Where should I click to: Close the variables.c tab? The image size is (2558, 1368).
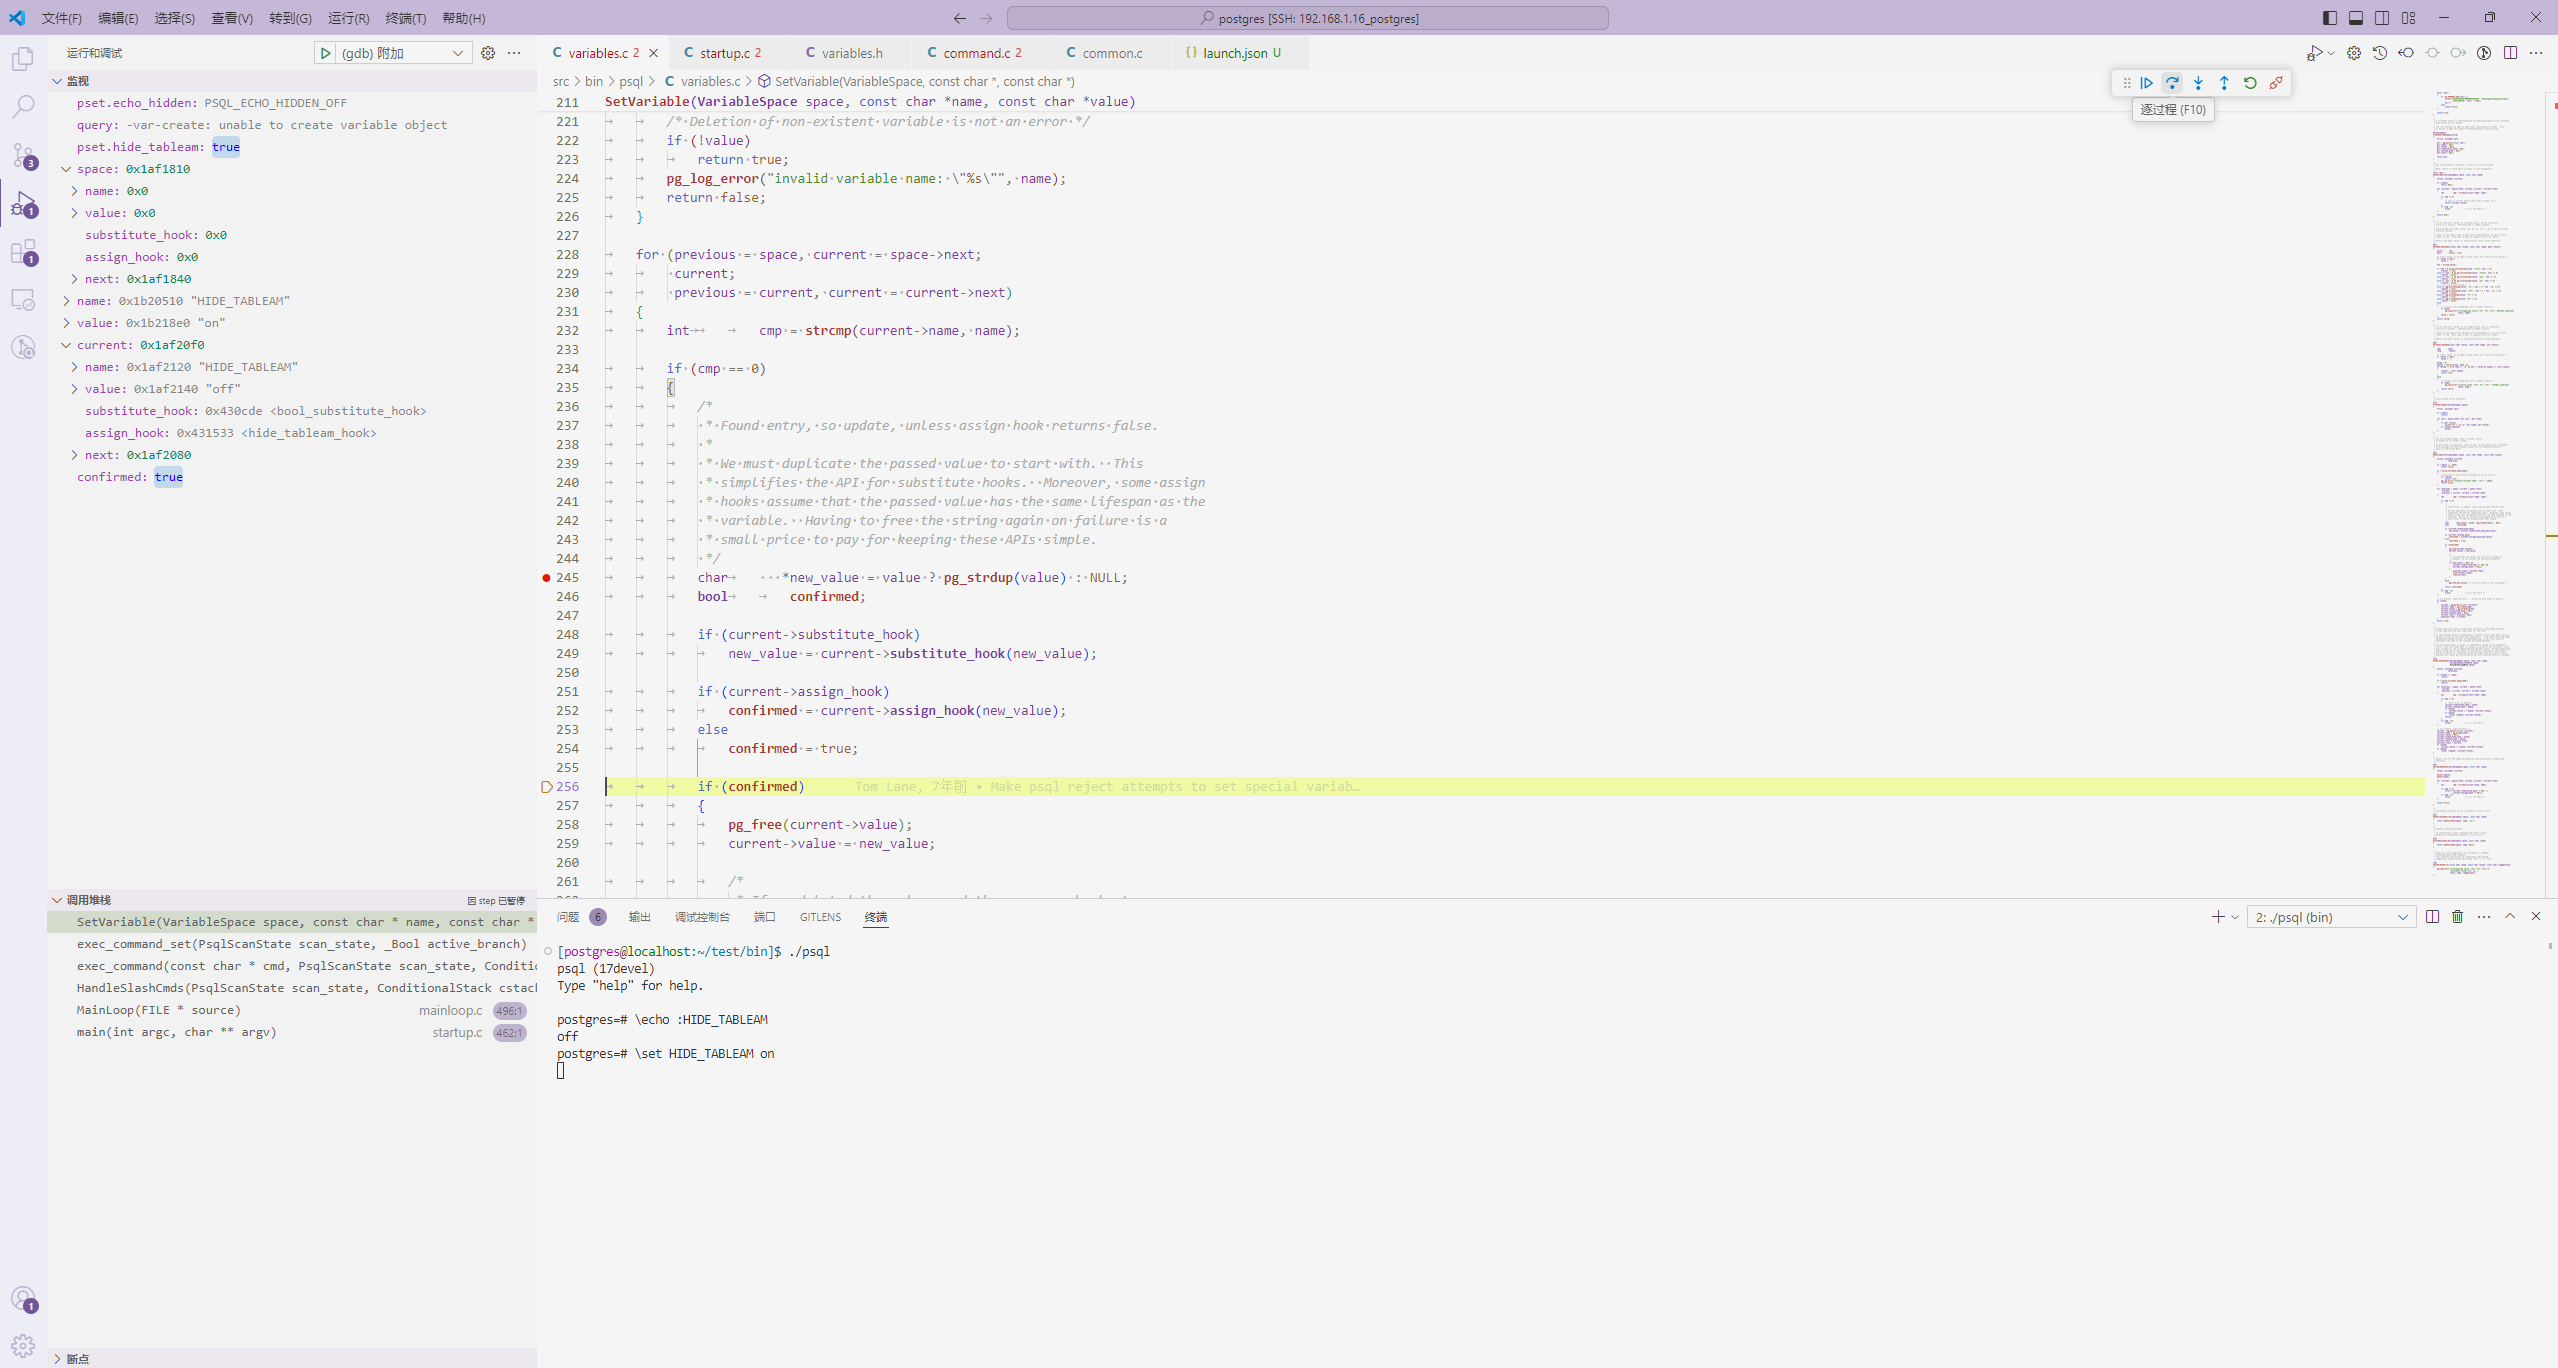click(654, 53)
